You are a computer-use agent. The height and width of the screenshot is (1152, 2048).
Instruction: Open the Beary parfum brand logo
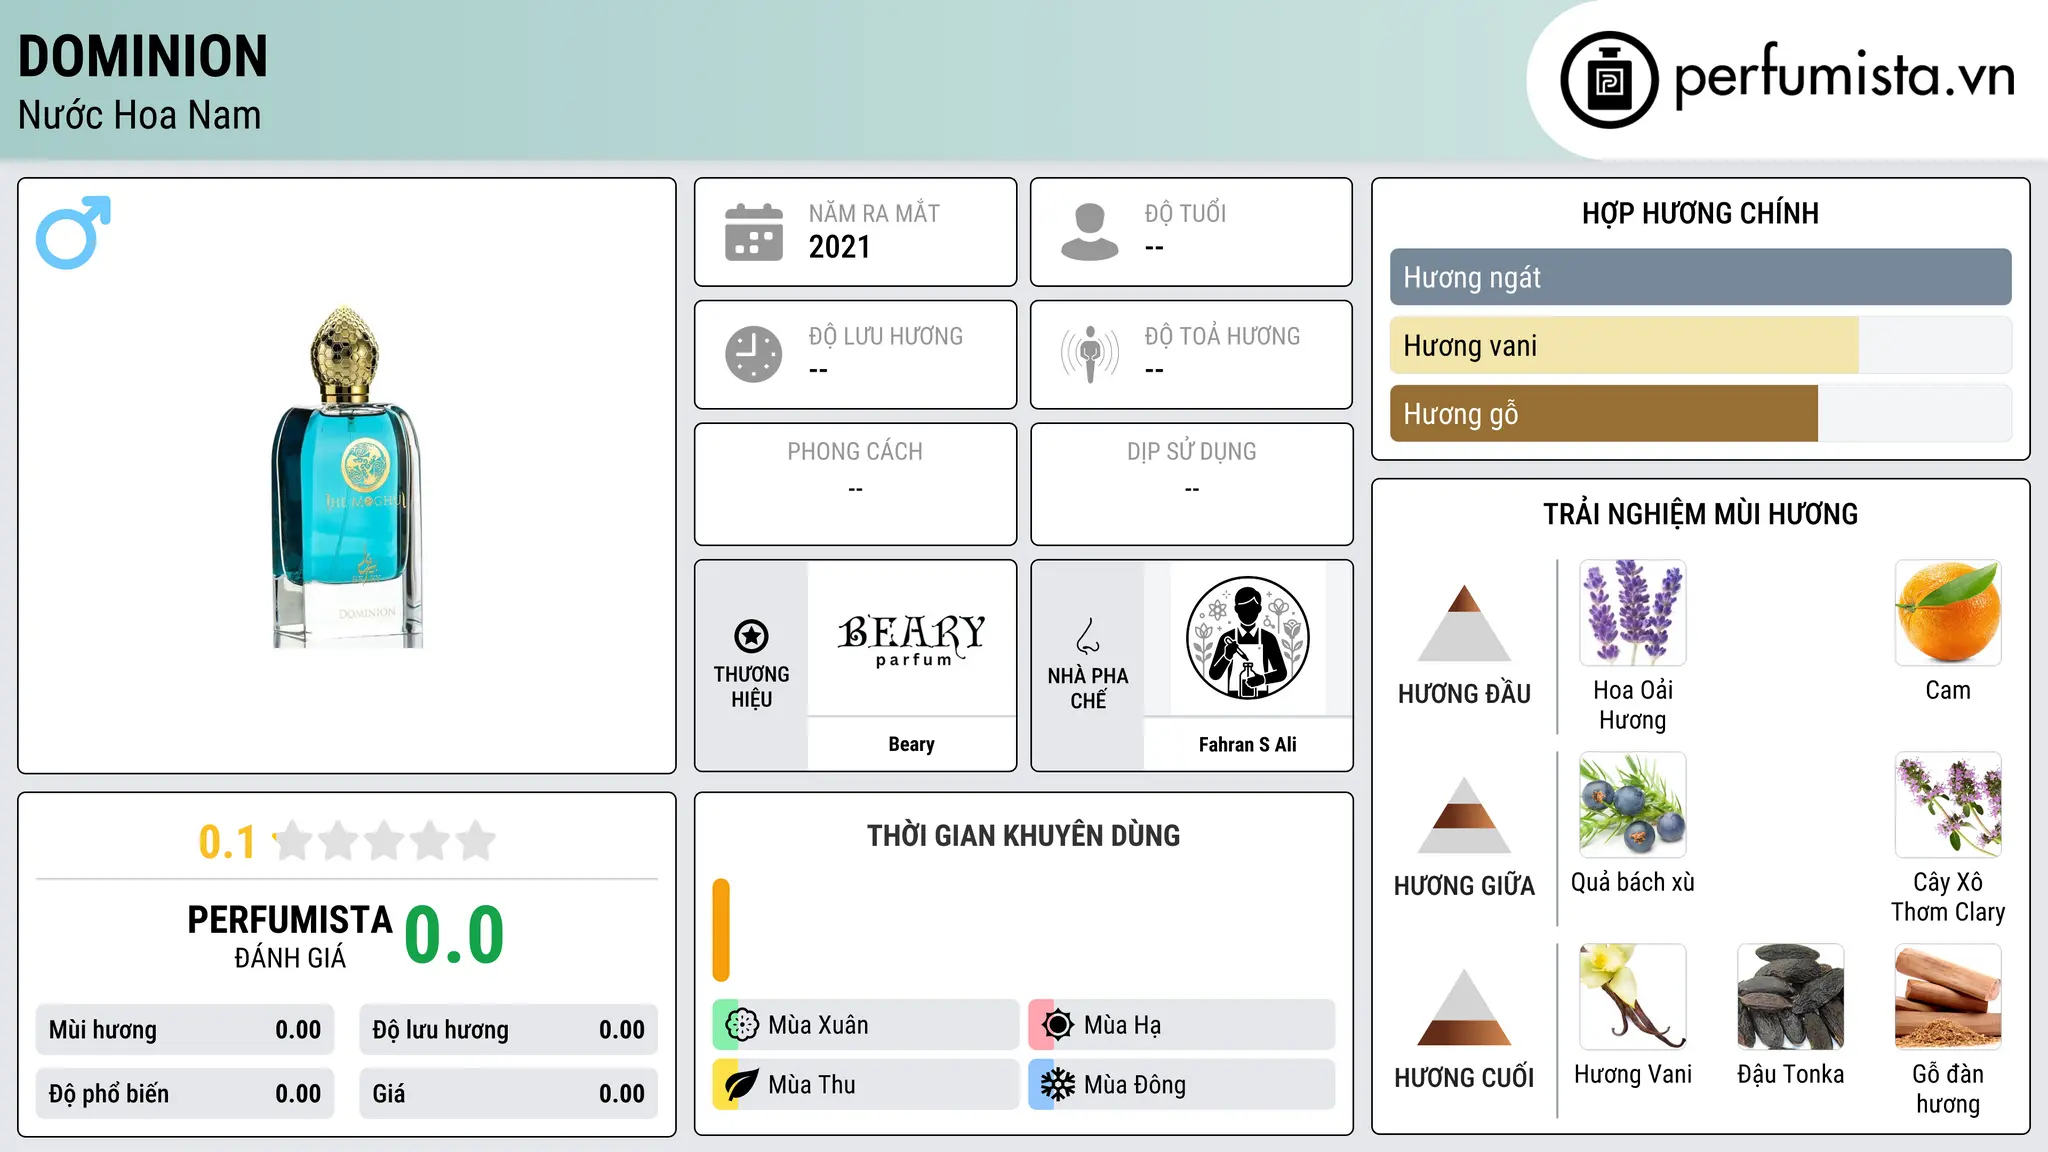click(x=911, y=639)
